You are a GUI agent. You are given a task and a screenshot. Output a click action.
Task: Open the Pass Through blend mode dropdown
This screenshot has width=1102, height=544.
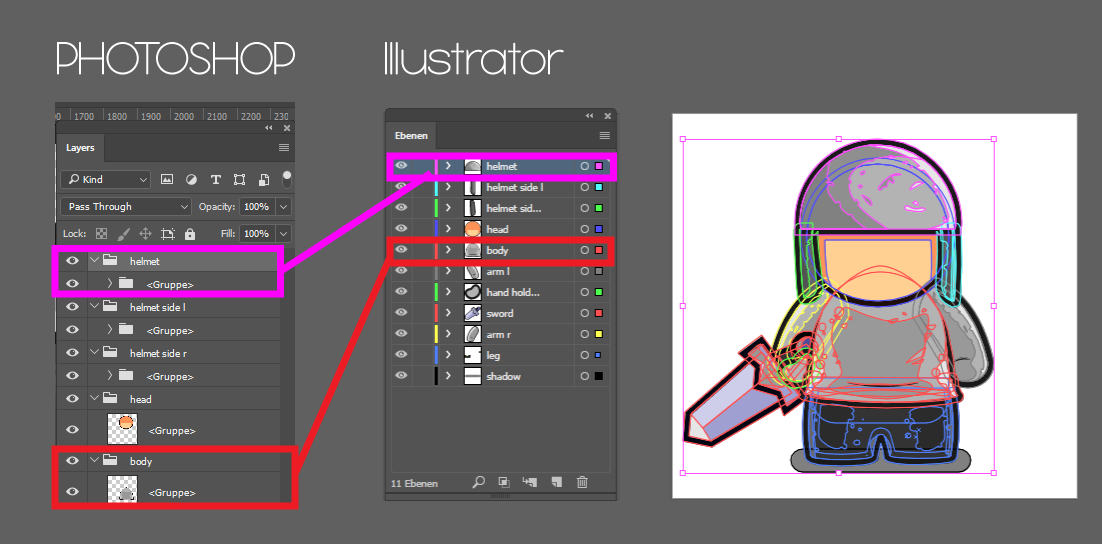pos(126,207)
